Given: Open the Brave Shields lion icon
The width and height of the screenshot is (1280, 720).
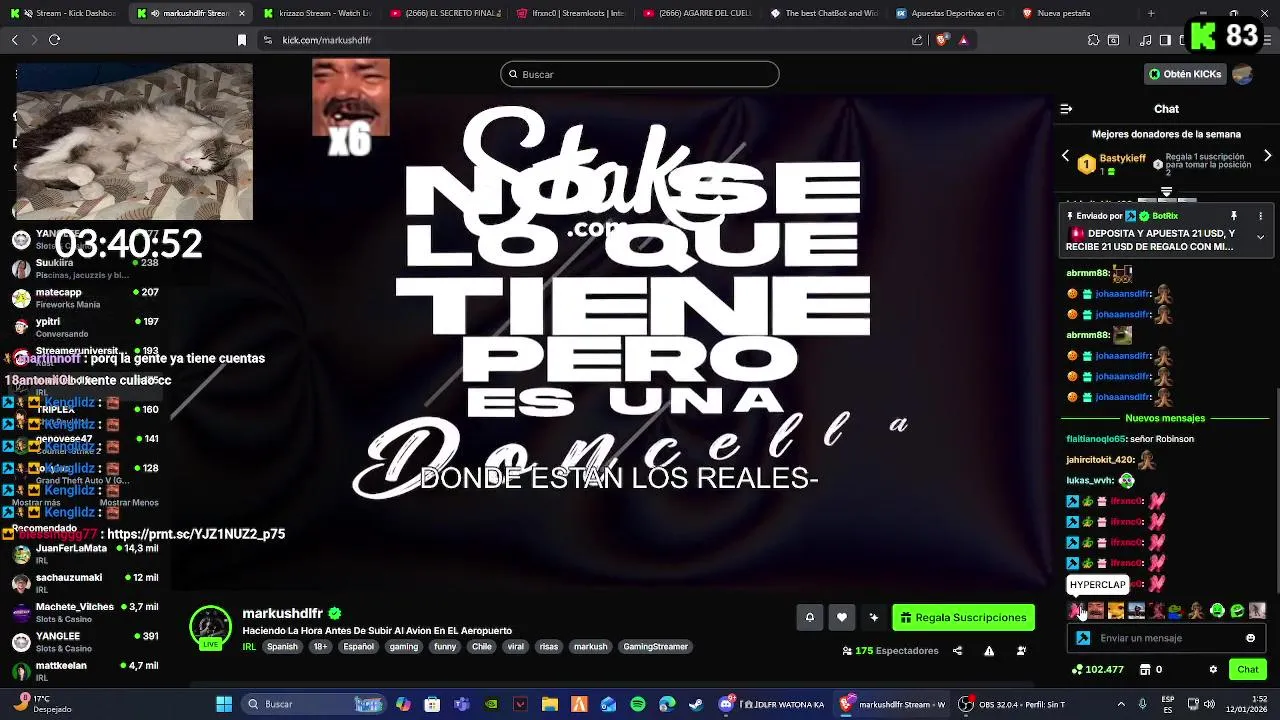Looking at the screenshot, I should [941, 40].
